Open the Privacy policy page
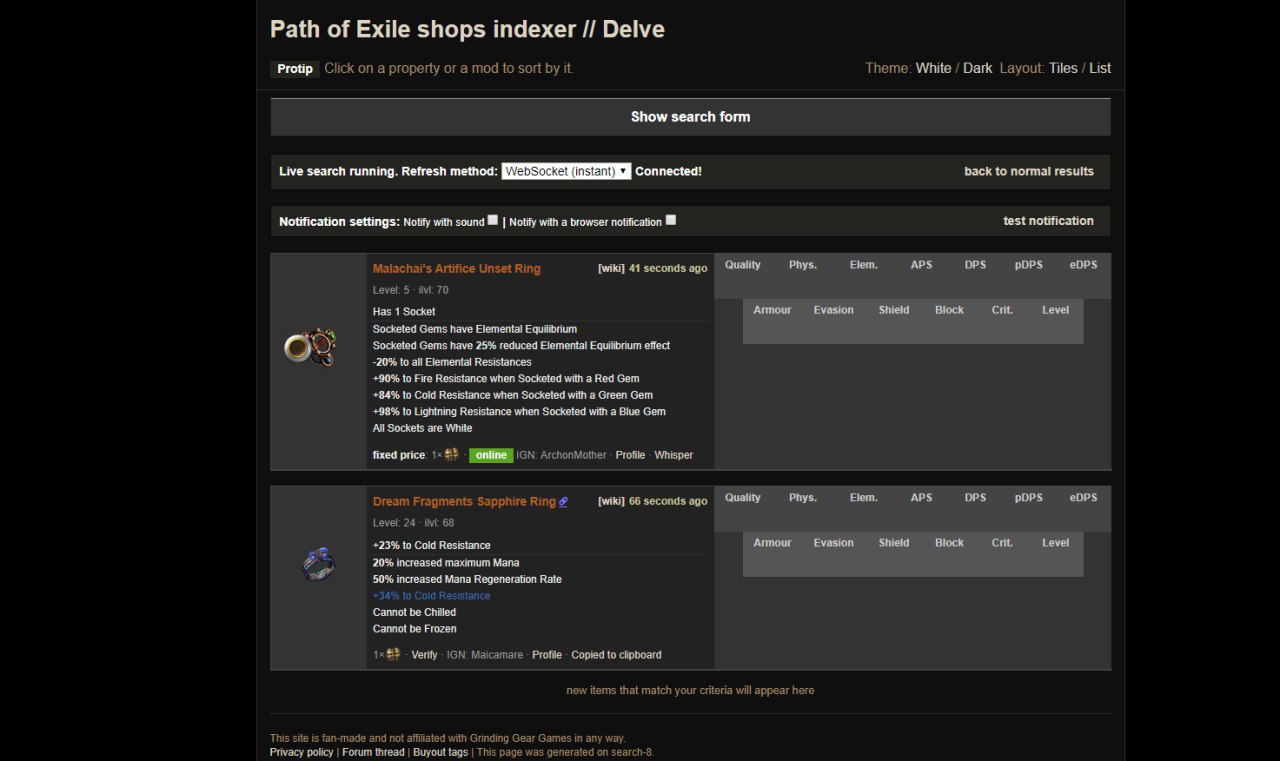 (x=301, y=752)
